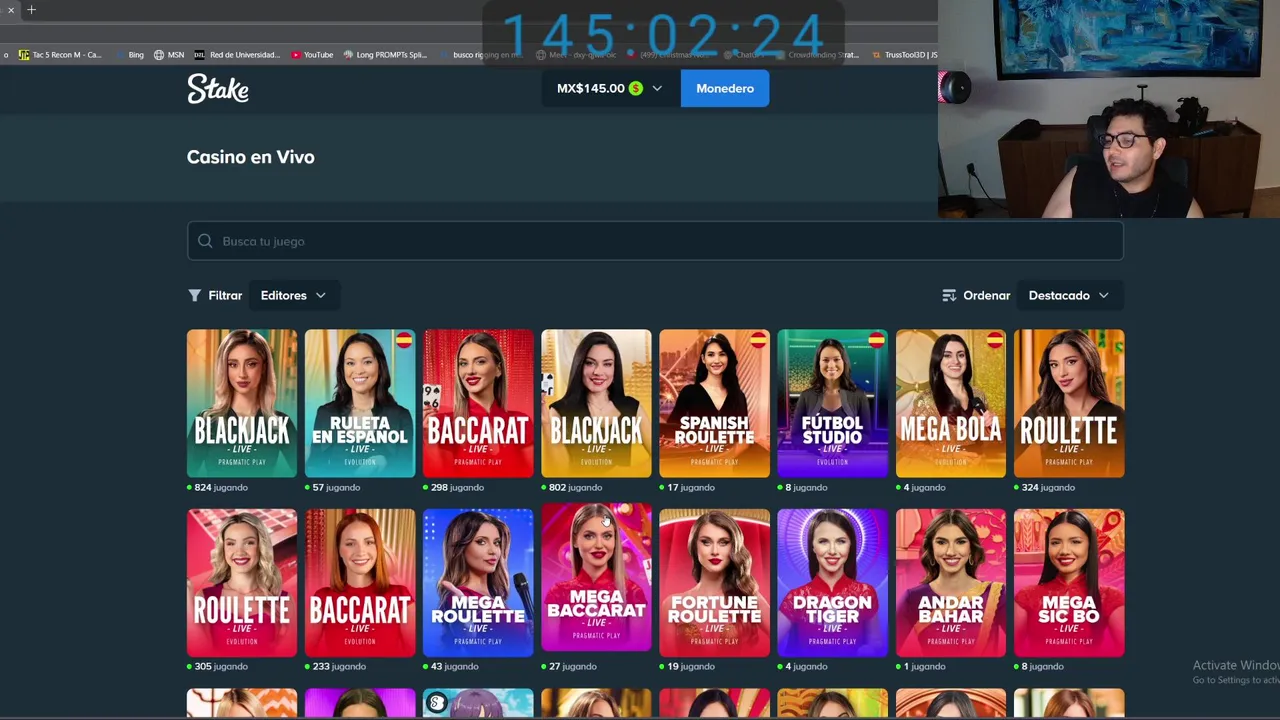The height and width of the screenshot is (720, 1280).
Task: Open the Tac 5 Recon M bookmark
Action: coord(60,55)
